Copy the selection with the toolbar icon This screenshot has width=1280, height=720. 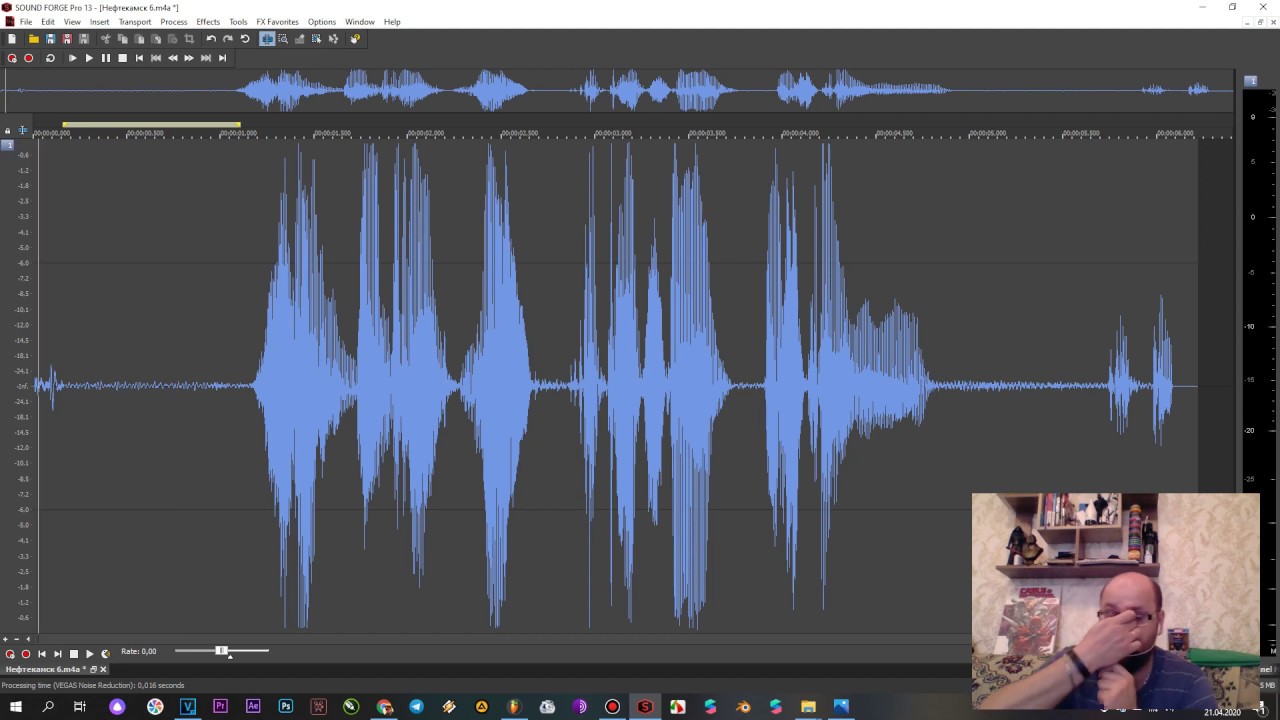click(122, 39)
